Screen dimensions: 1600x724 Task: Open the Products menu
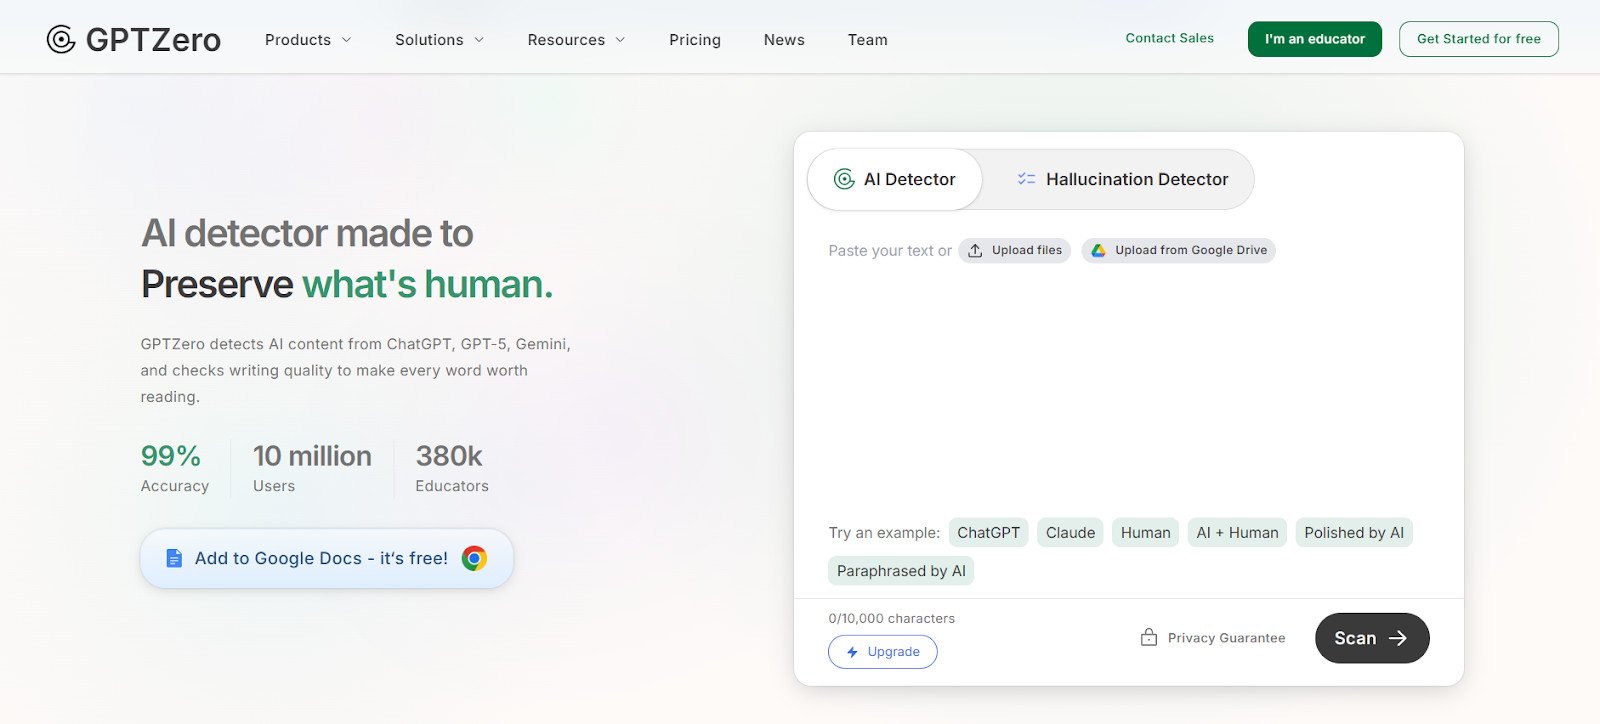click(308, 40)
